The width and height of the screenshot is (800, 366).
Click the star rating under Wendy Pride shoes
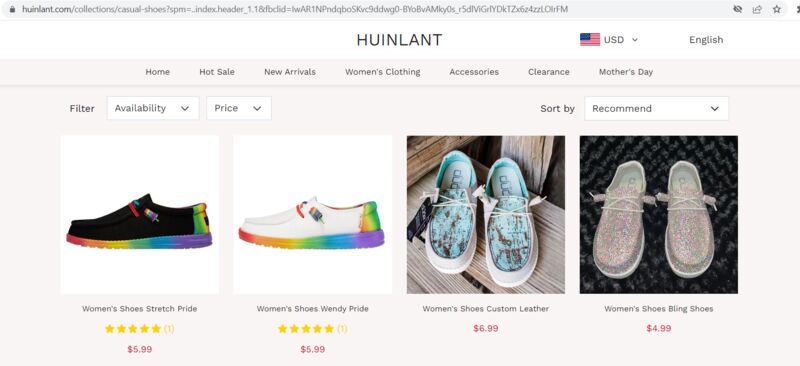306,329
